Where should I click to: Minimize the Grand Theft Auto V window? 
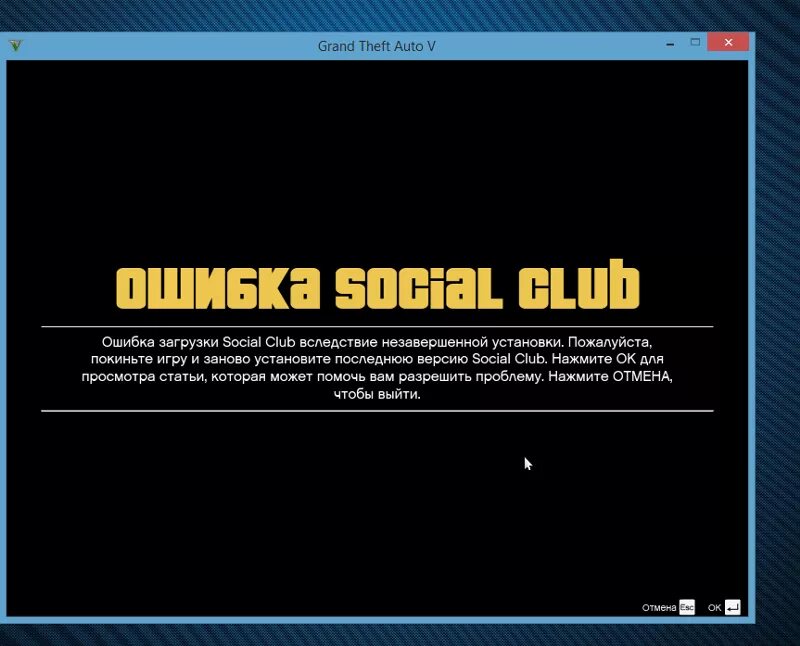[670, 44]
